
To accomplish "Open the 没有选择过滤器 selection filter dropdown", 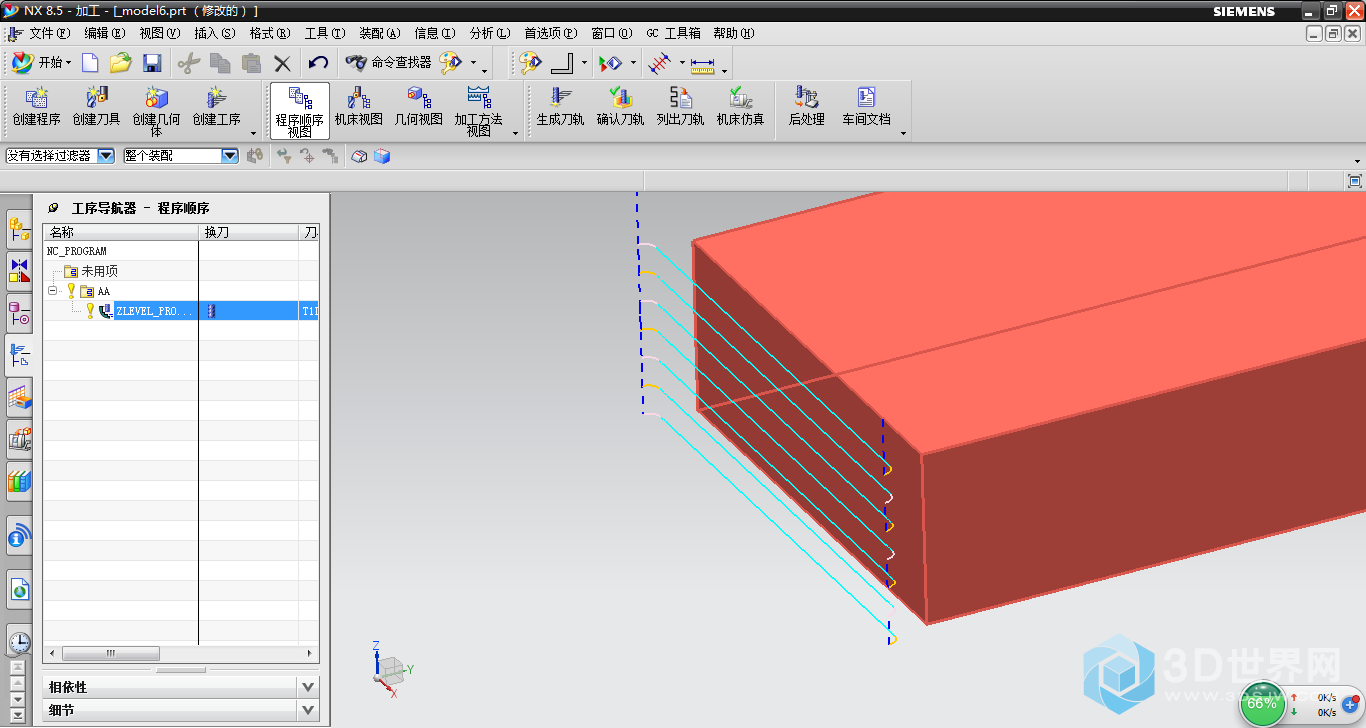I will 106,156.
